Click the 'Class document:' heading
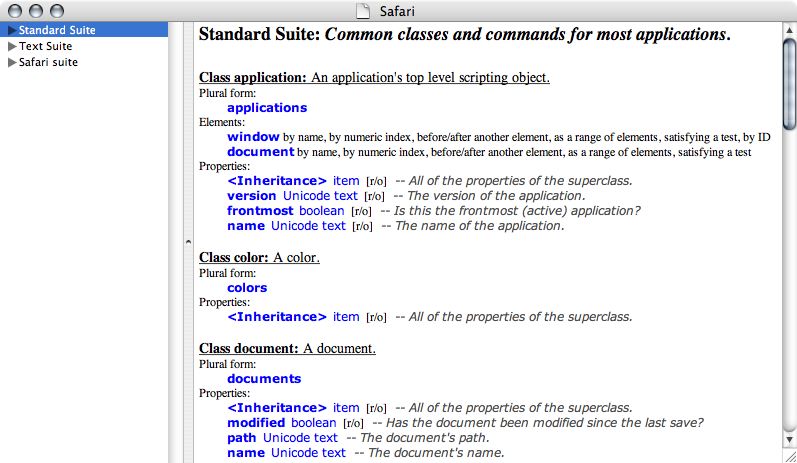The image size is (797, 463). 249,348
